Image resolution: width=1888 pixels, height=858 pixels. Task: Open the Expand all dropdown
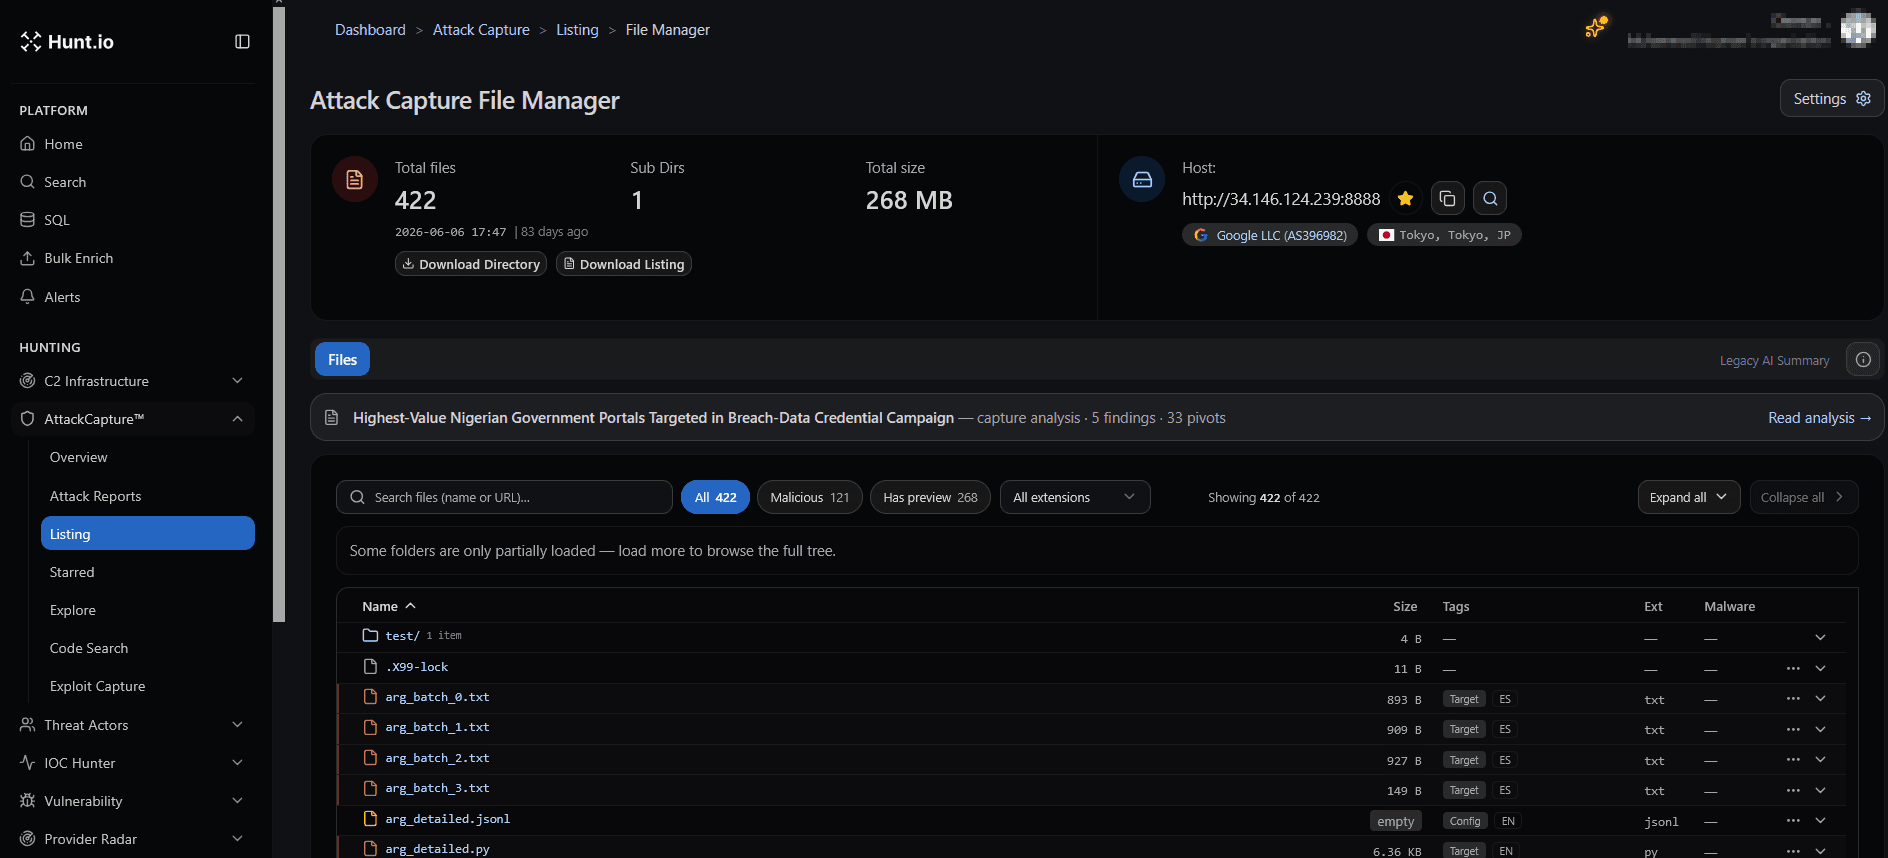click(x=1689, y=497)
